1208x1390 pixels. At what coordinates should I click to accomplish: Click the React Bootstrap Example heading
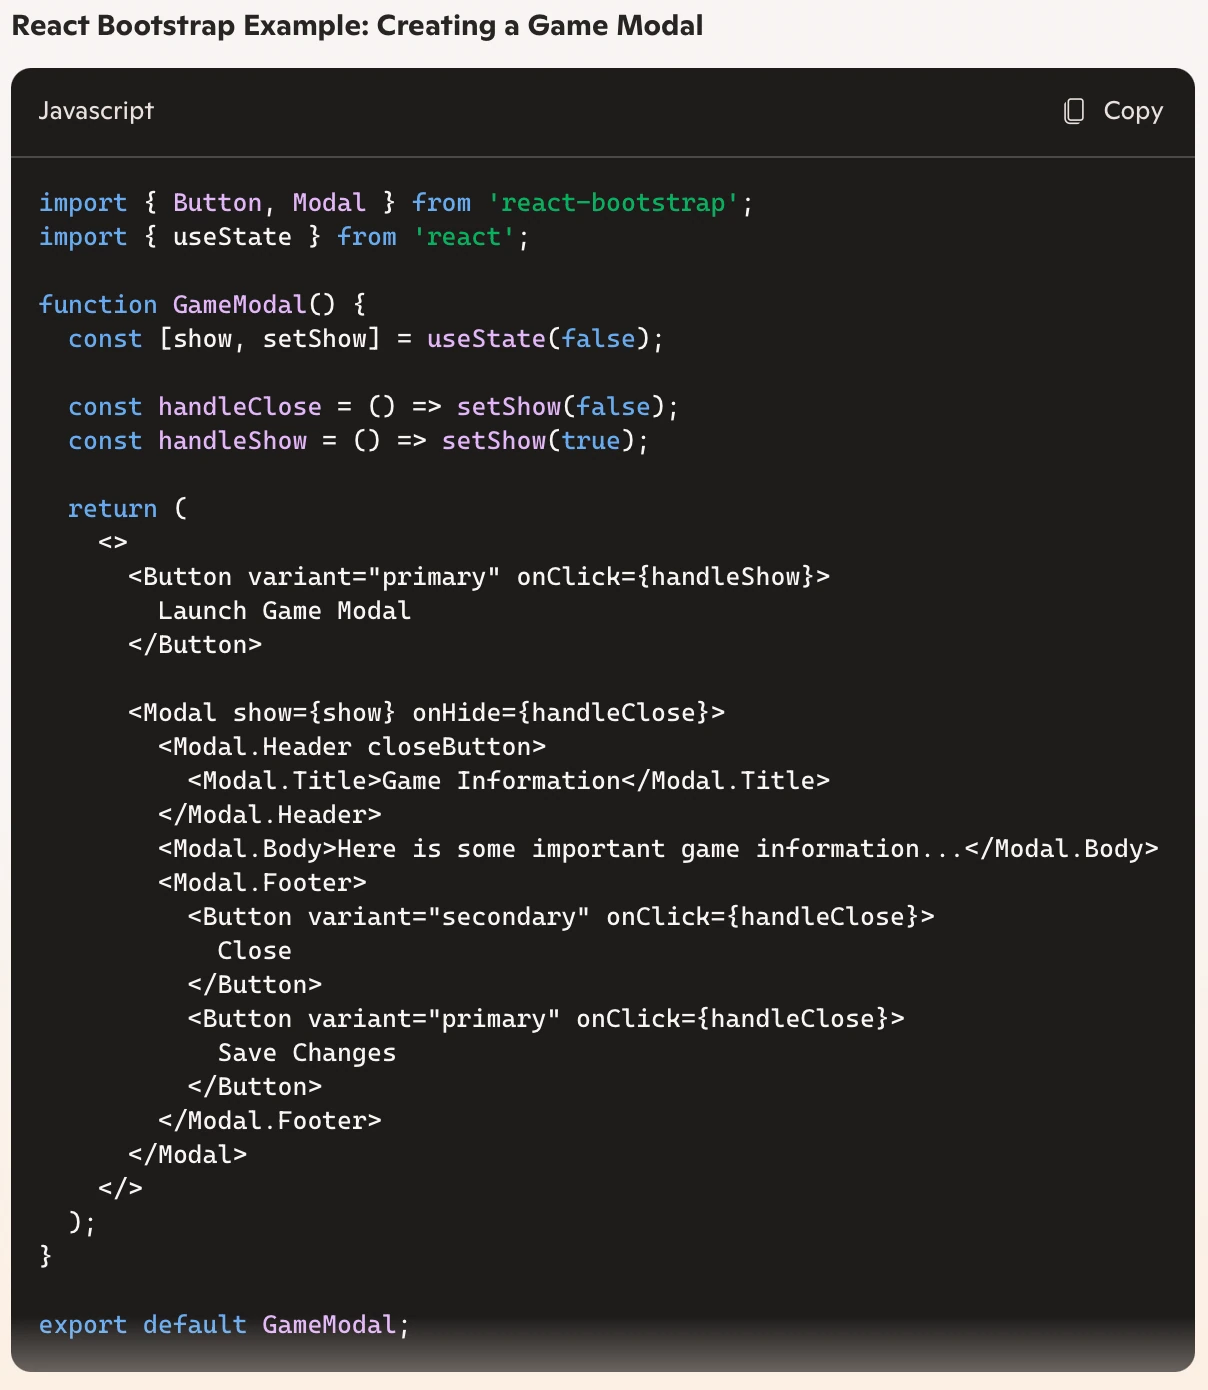[x=357, y=26]
